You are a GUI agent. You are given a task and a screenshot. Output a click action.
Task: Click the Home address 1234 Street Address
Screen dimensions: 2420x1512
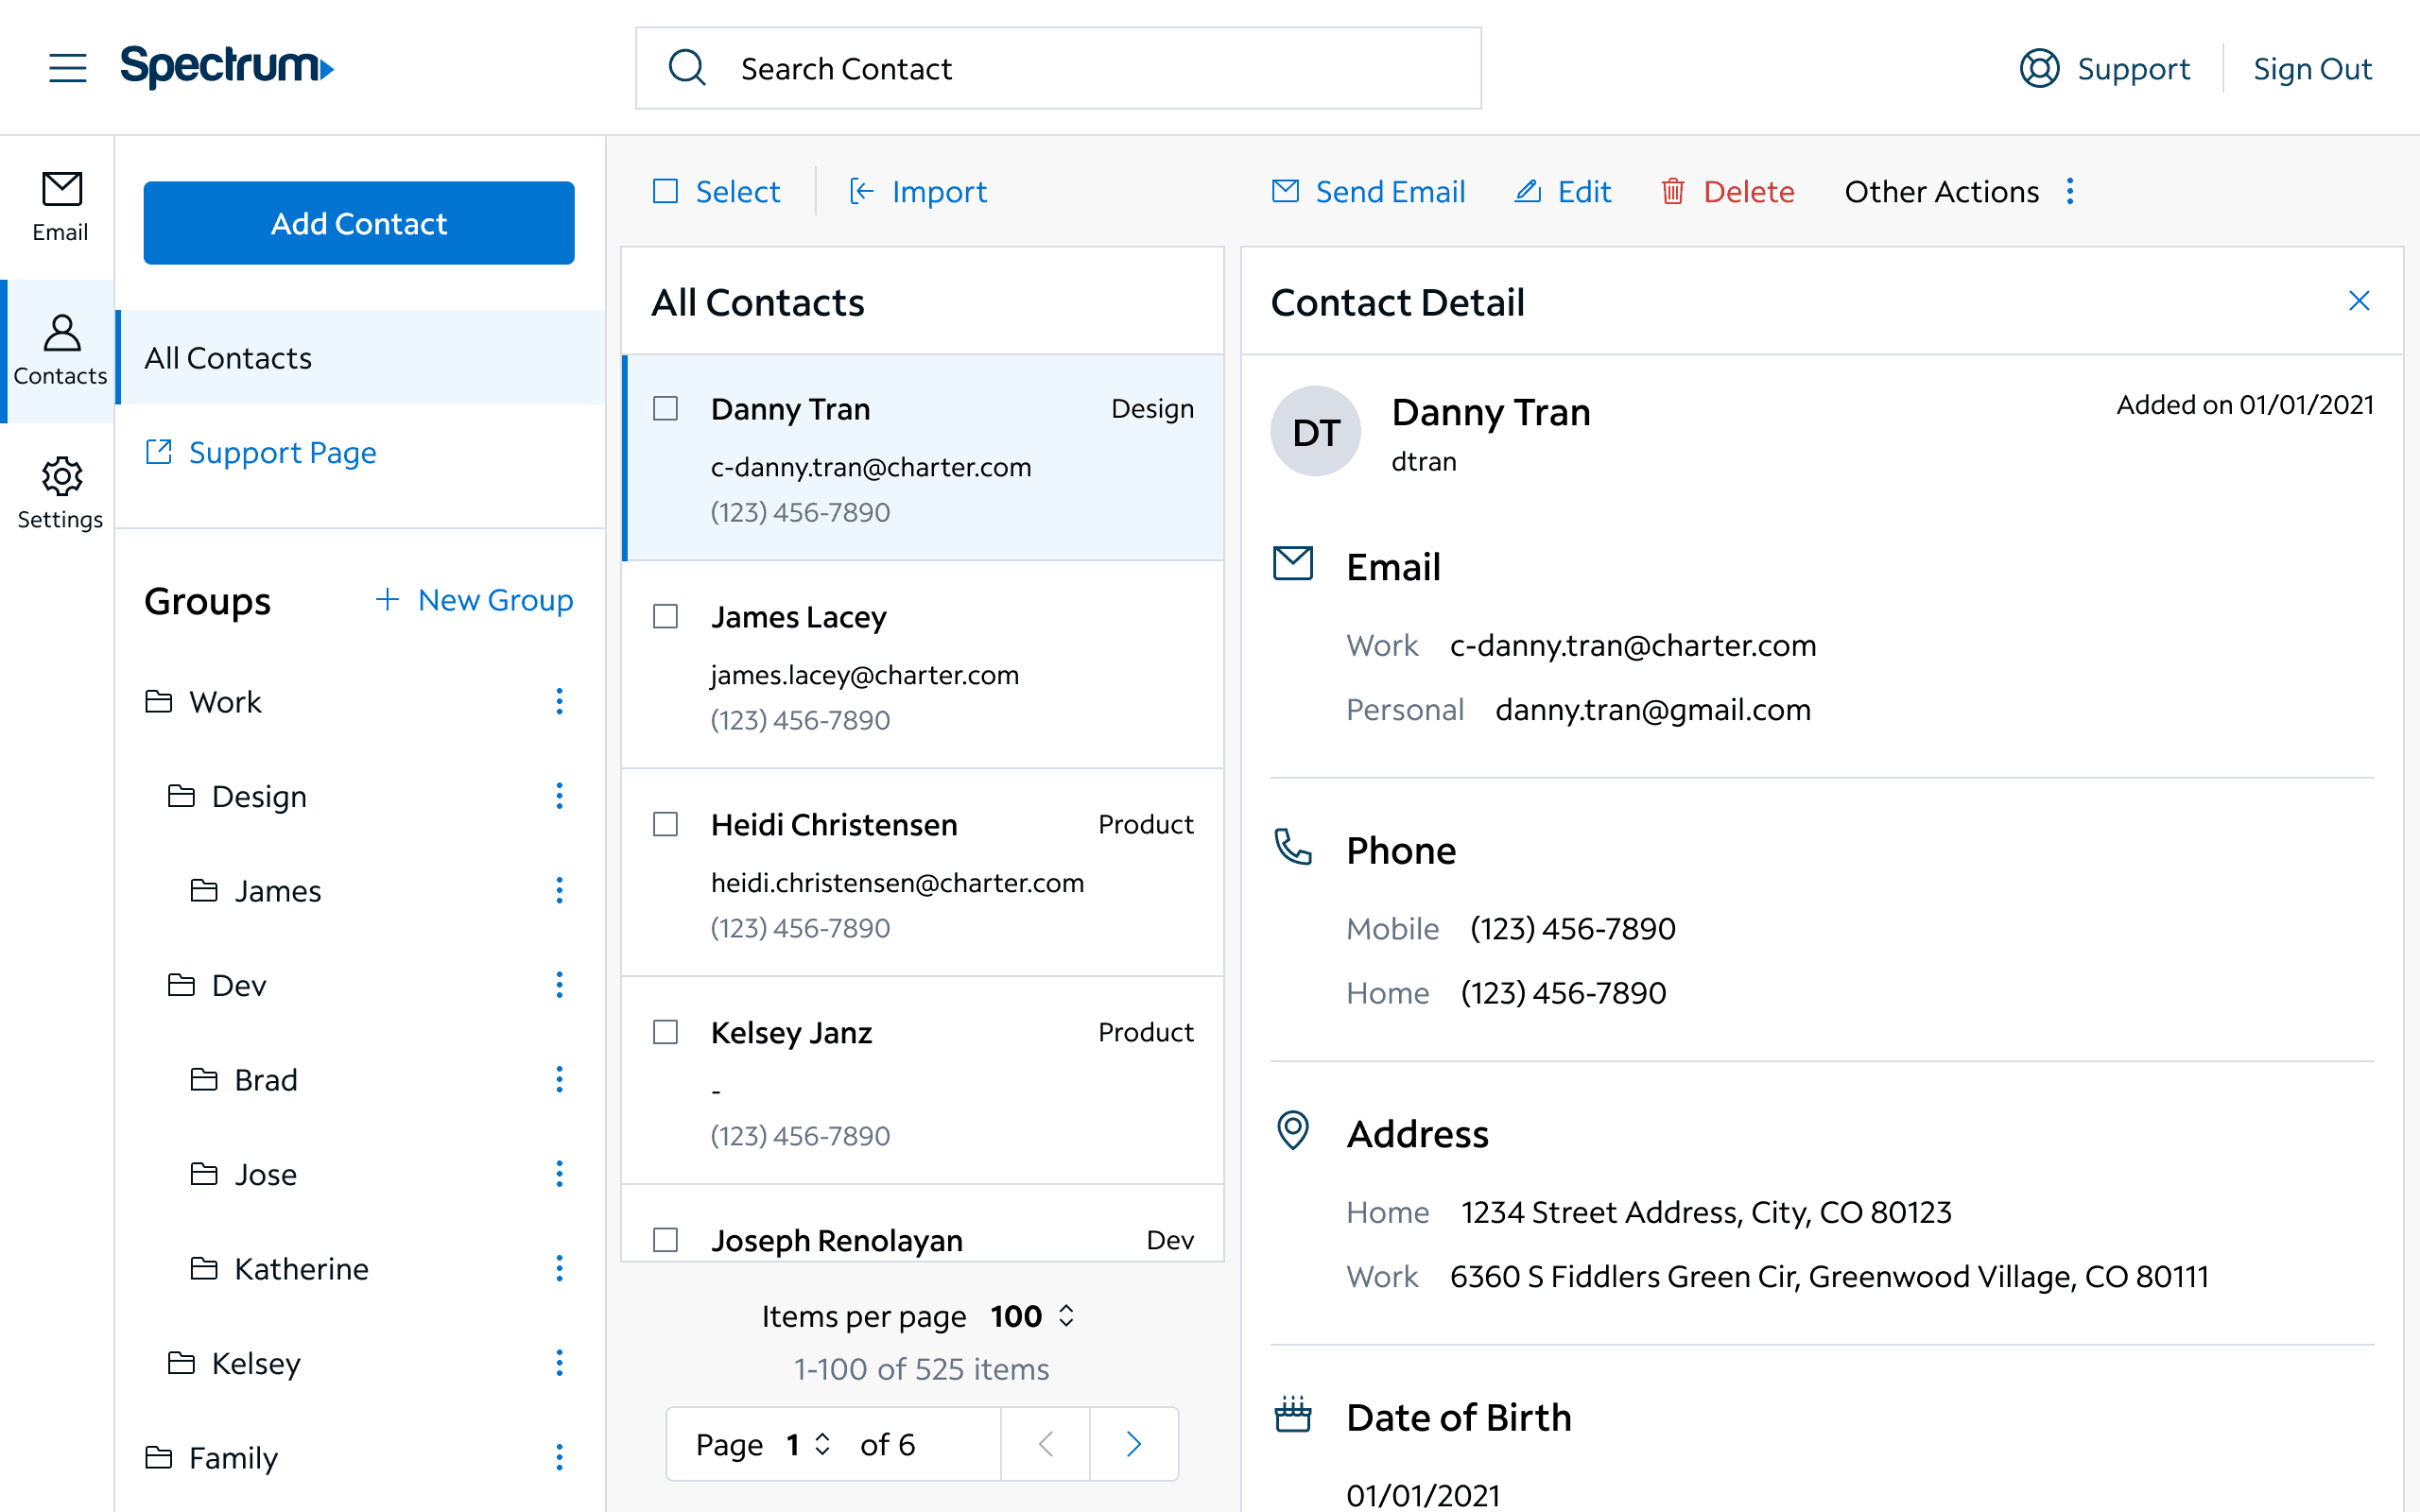[1706, 1212]
